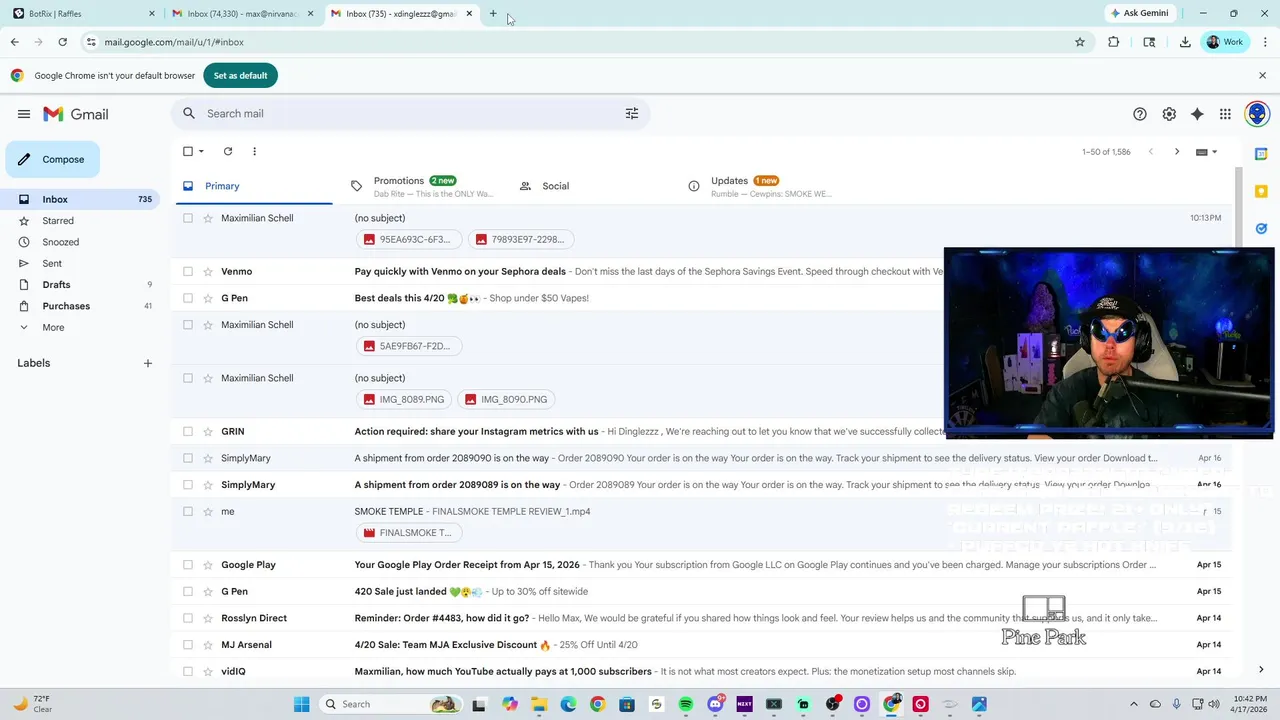Open Google Tasks side panel
The image size is (1280, 720).
1261,228
